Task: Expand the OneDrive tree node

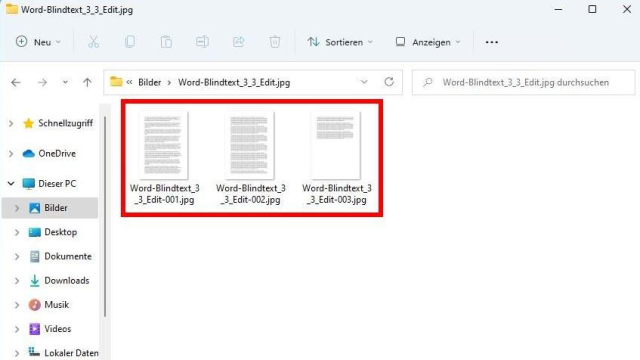Action: click(11, 154)
